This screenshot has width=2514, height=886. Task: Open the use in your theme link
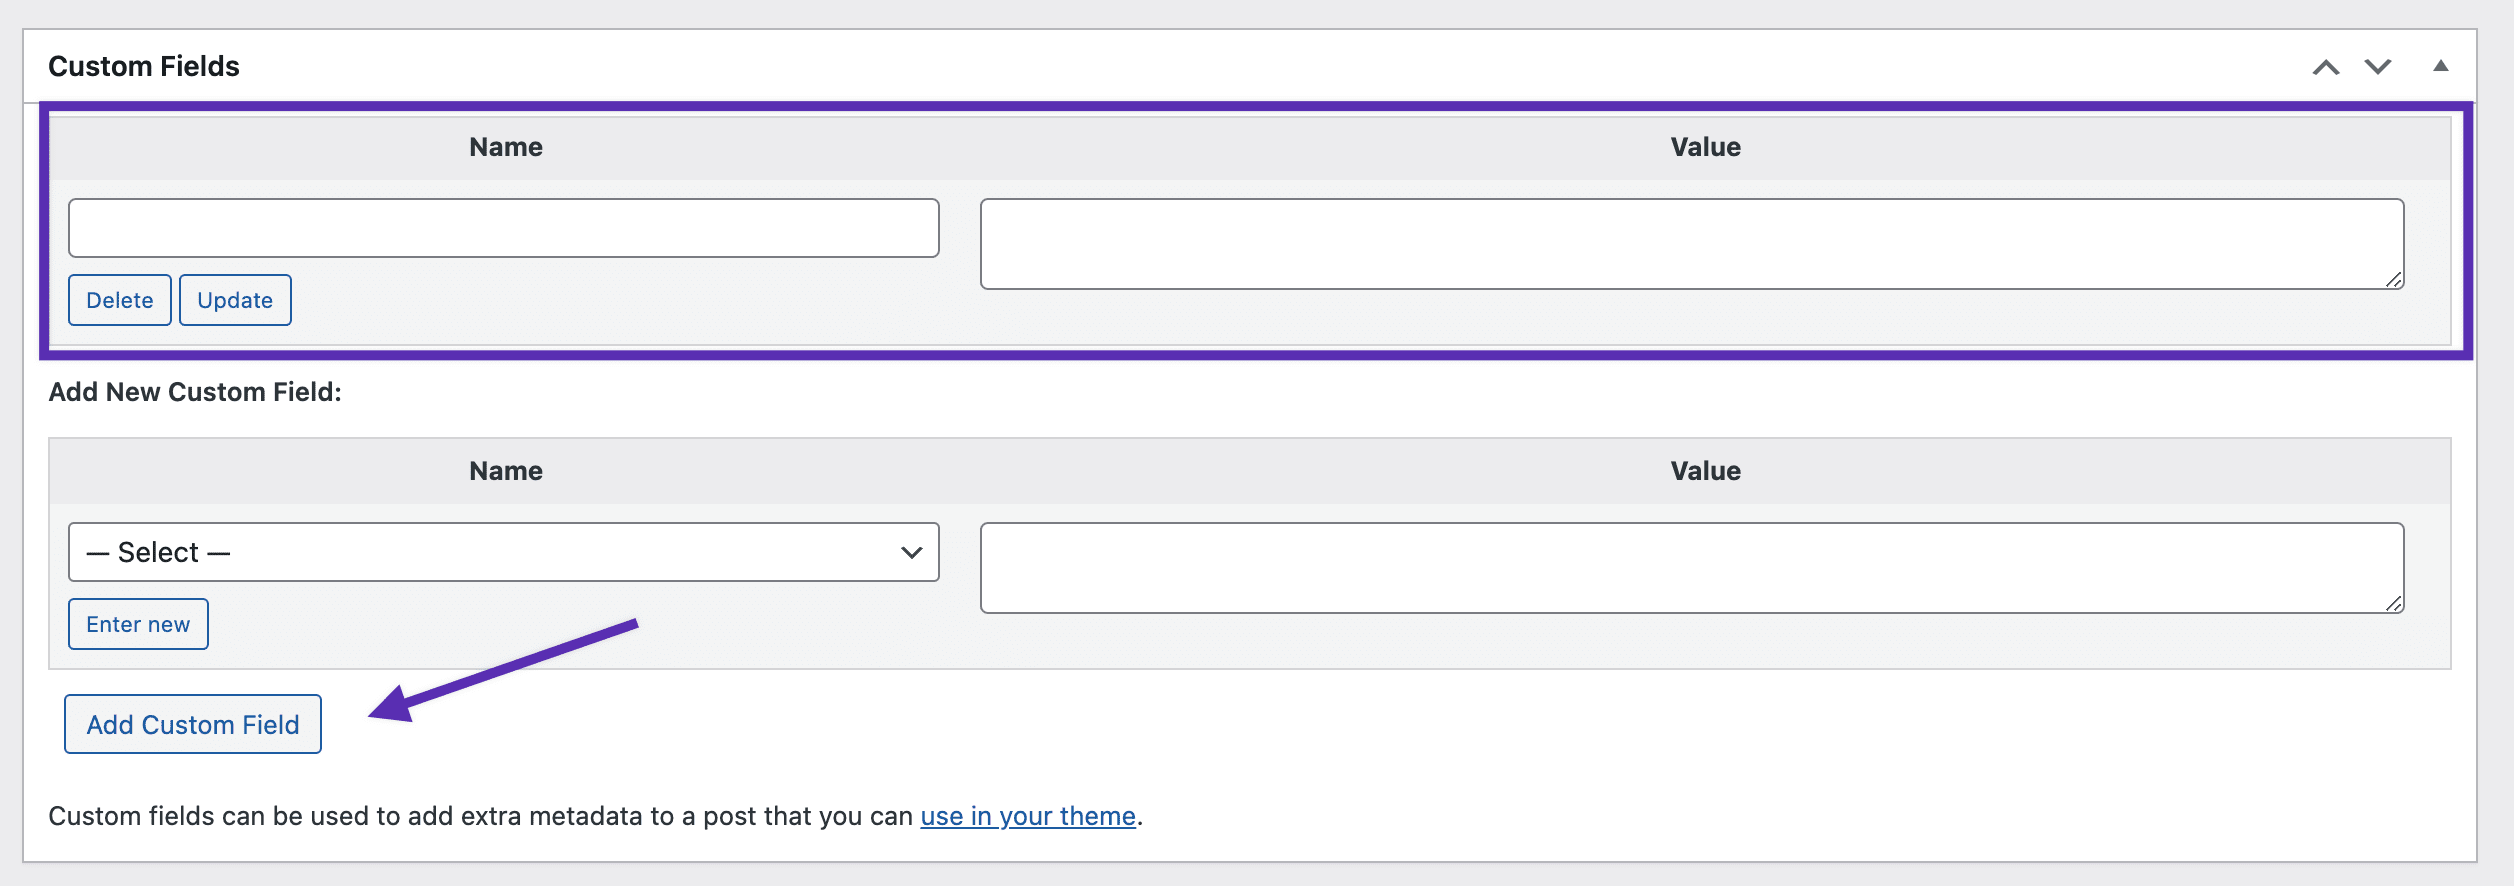[x=1028, y=815]
